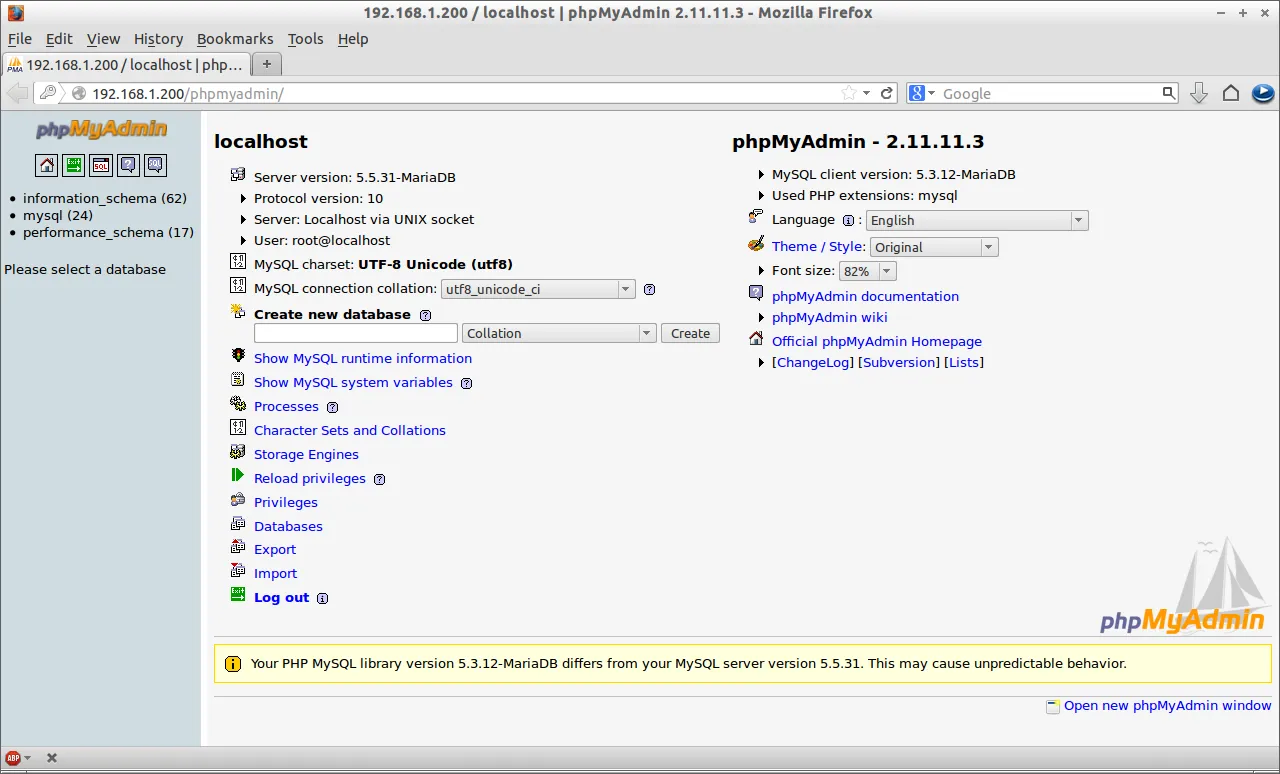Click the SQL documentation speech-bubble icon

tap(155, 165)
